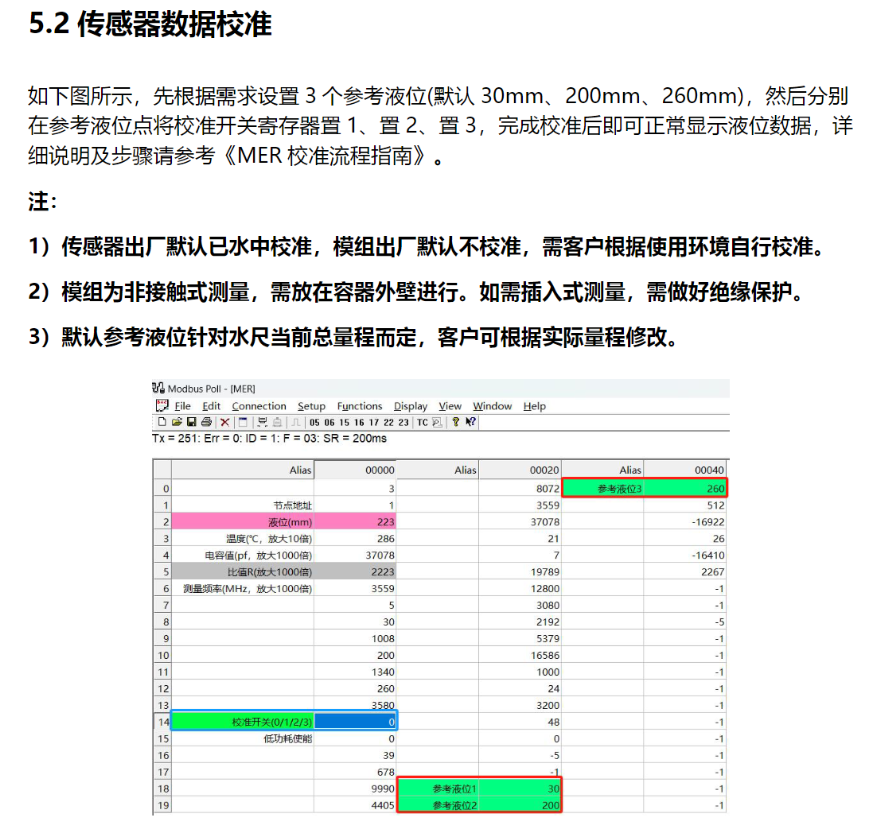
Task: Select the 校准开关(0/1/2/3) alias cell
Action: coord(243,722)
